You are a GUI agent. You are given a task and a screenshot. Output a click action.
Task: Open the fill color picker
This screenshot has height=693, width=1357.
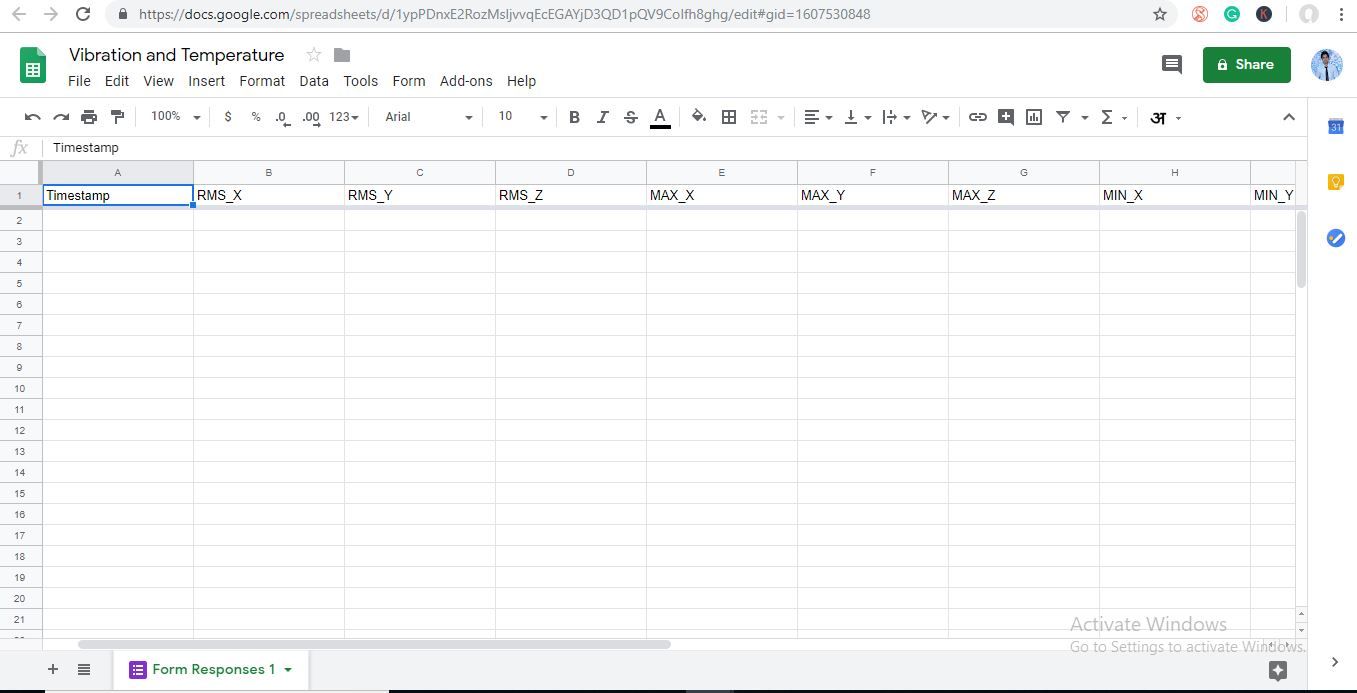tap(699, 117)
